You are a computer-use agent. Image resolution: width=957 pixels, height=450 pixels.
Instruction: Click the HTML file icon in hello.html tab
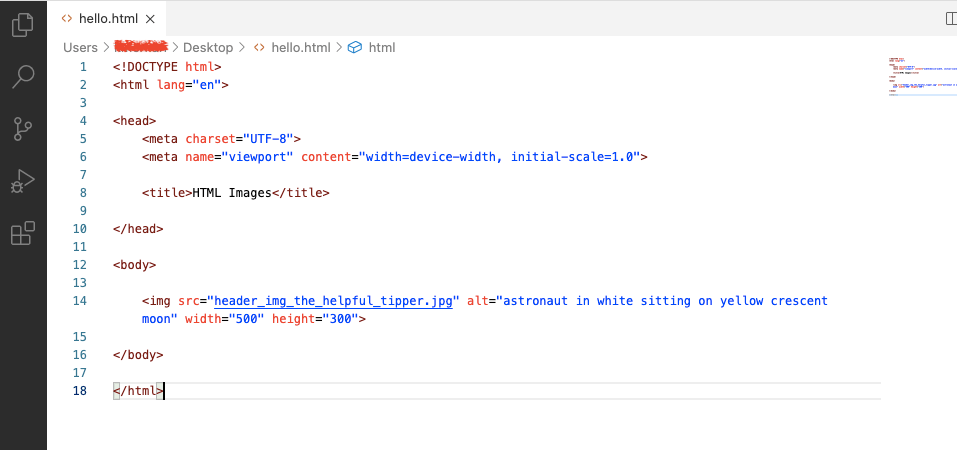67,18
